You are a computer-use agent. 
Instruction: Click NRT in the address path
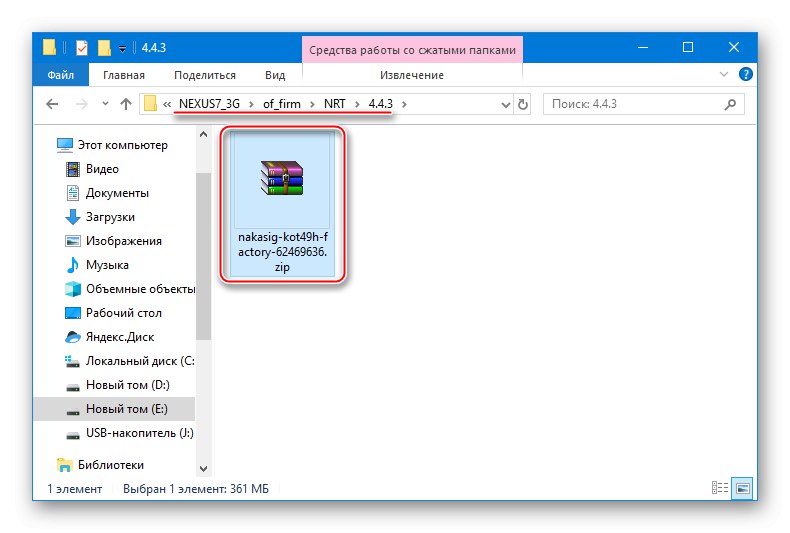click(335, 104)
